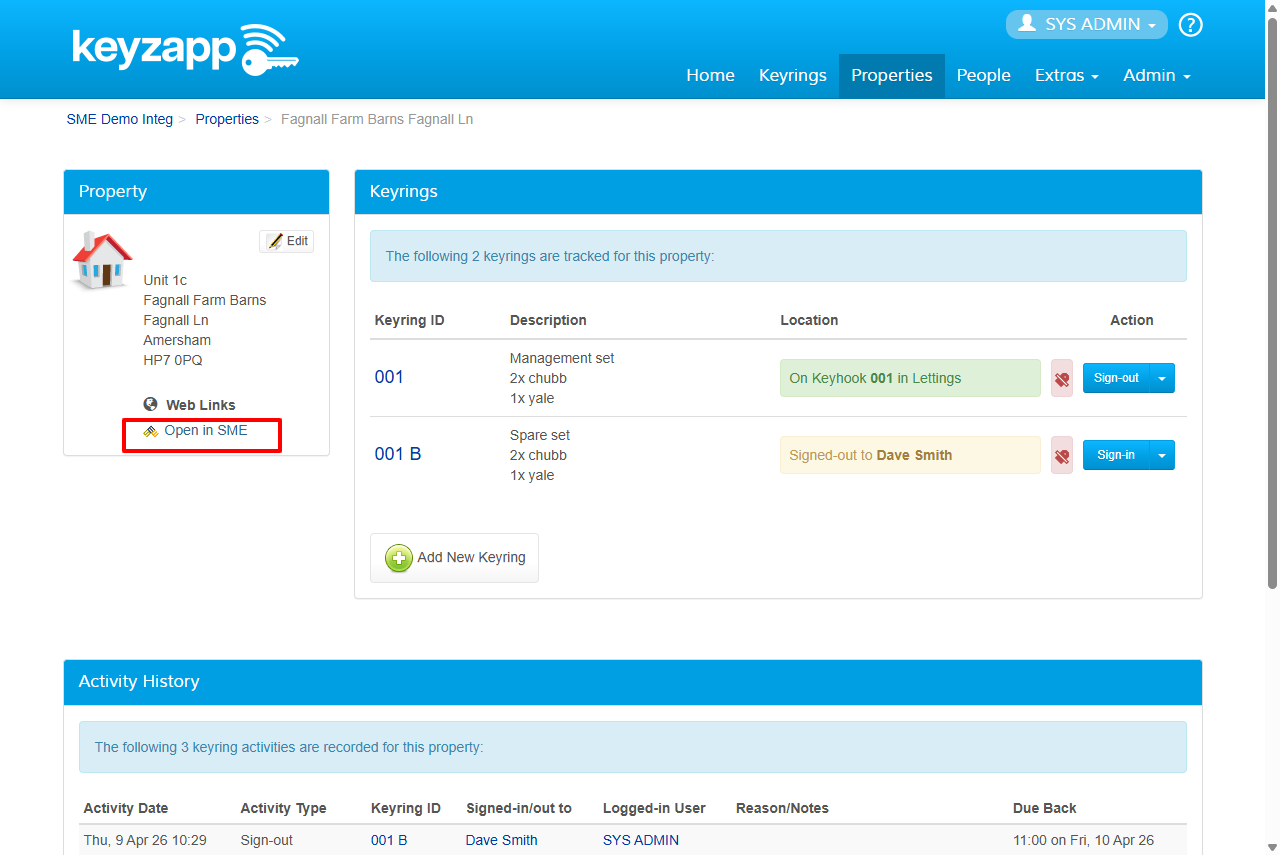Expand the Admin menu

1156,76
